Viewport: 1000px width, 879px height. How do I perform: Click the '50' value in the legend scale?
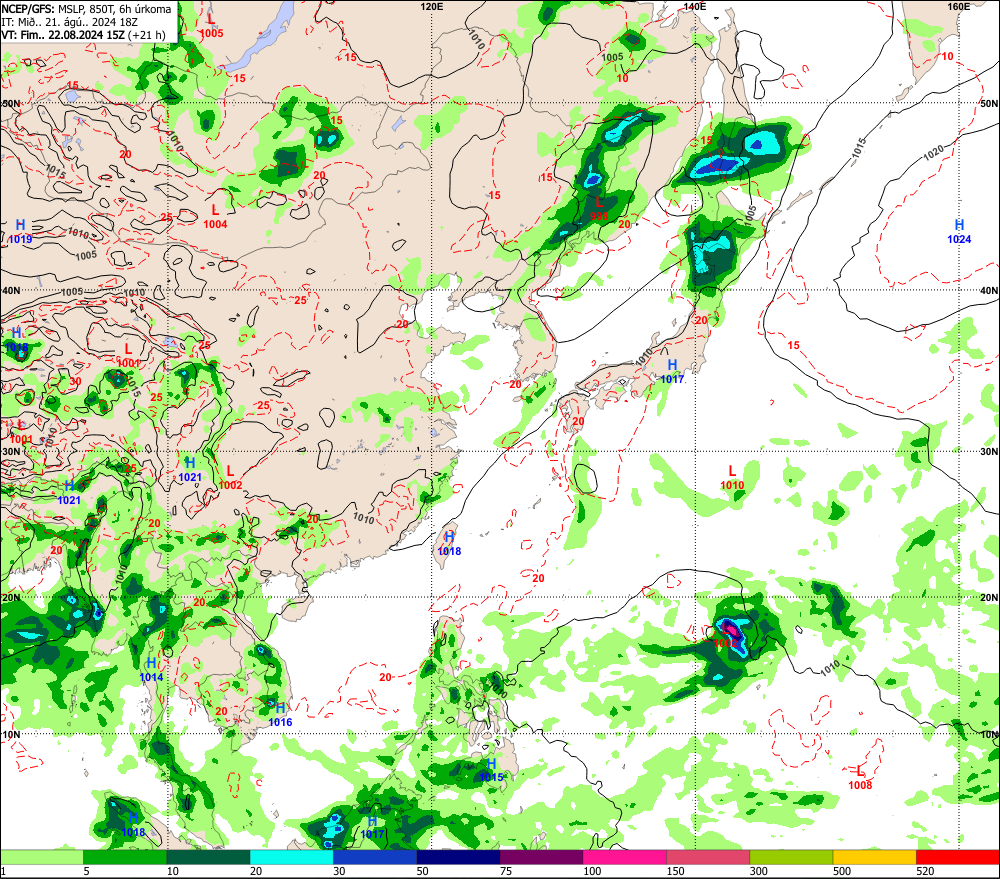pos(422,871)
